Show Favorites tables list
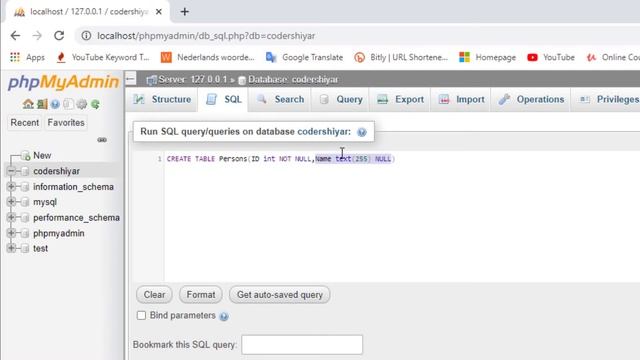The width and height of the screenshot is (640, 360). point(66,122)
